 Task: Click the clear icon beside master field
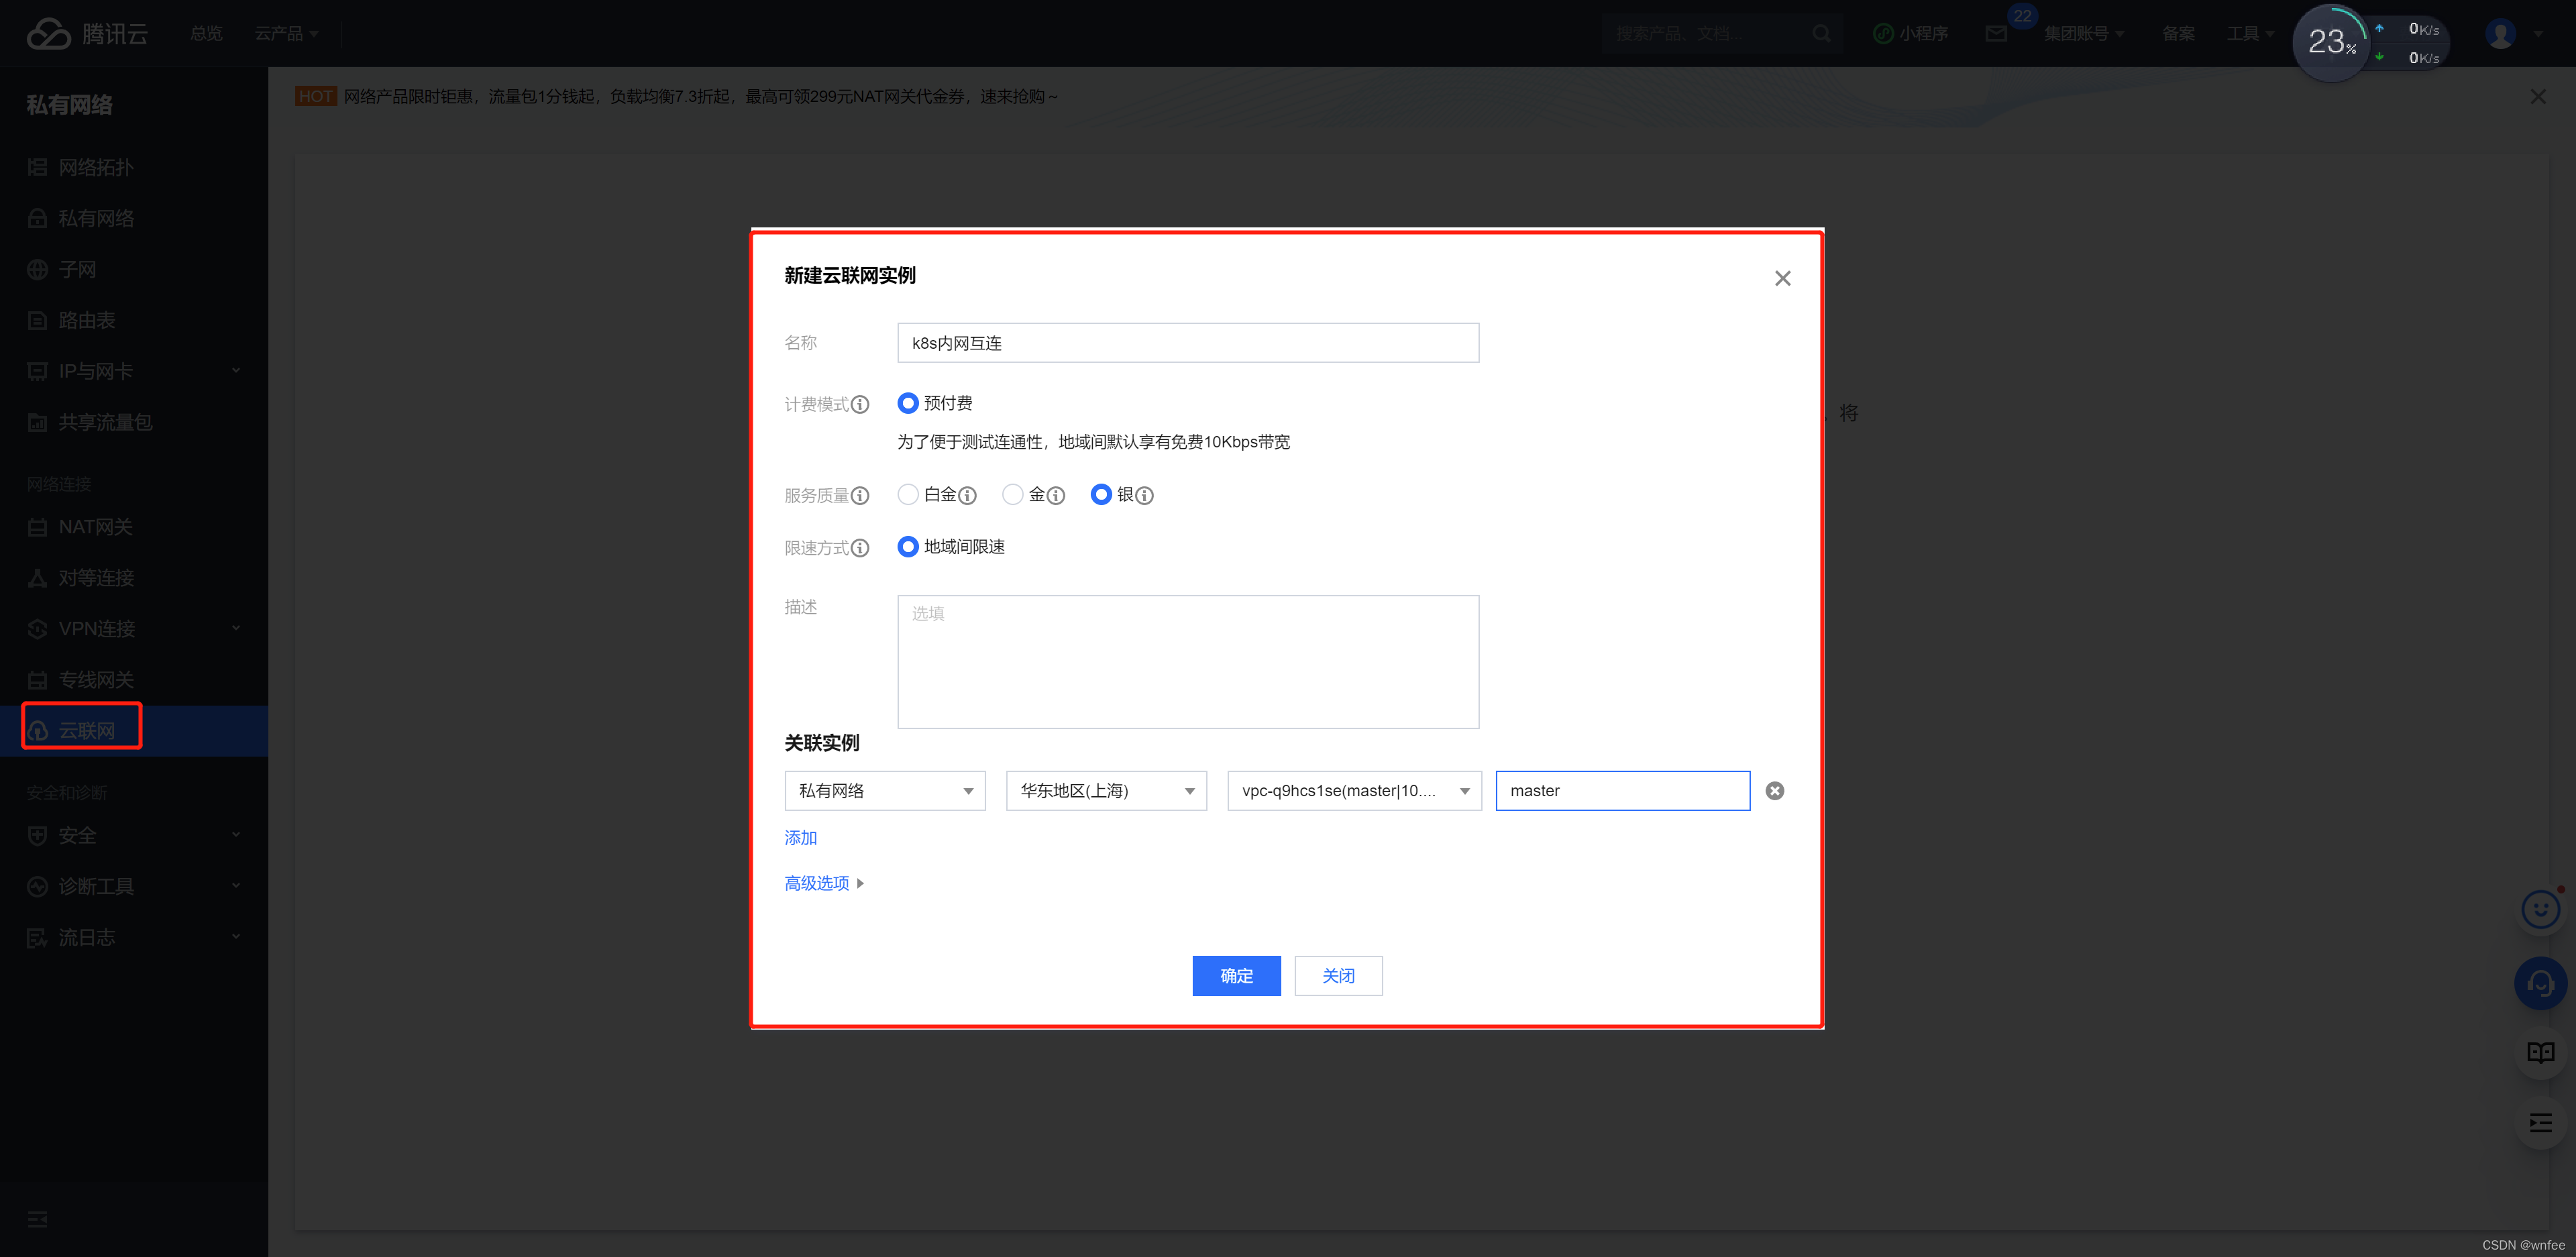click(x=1774, y=790)
